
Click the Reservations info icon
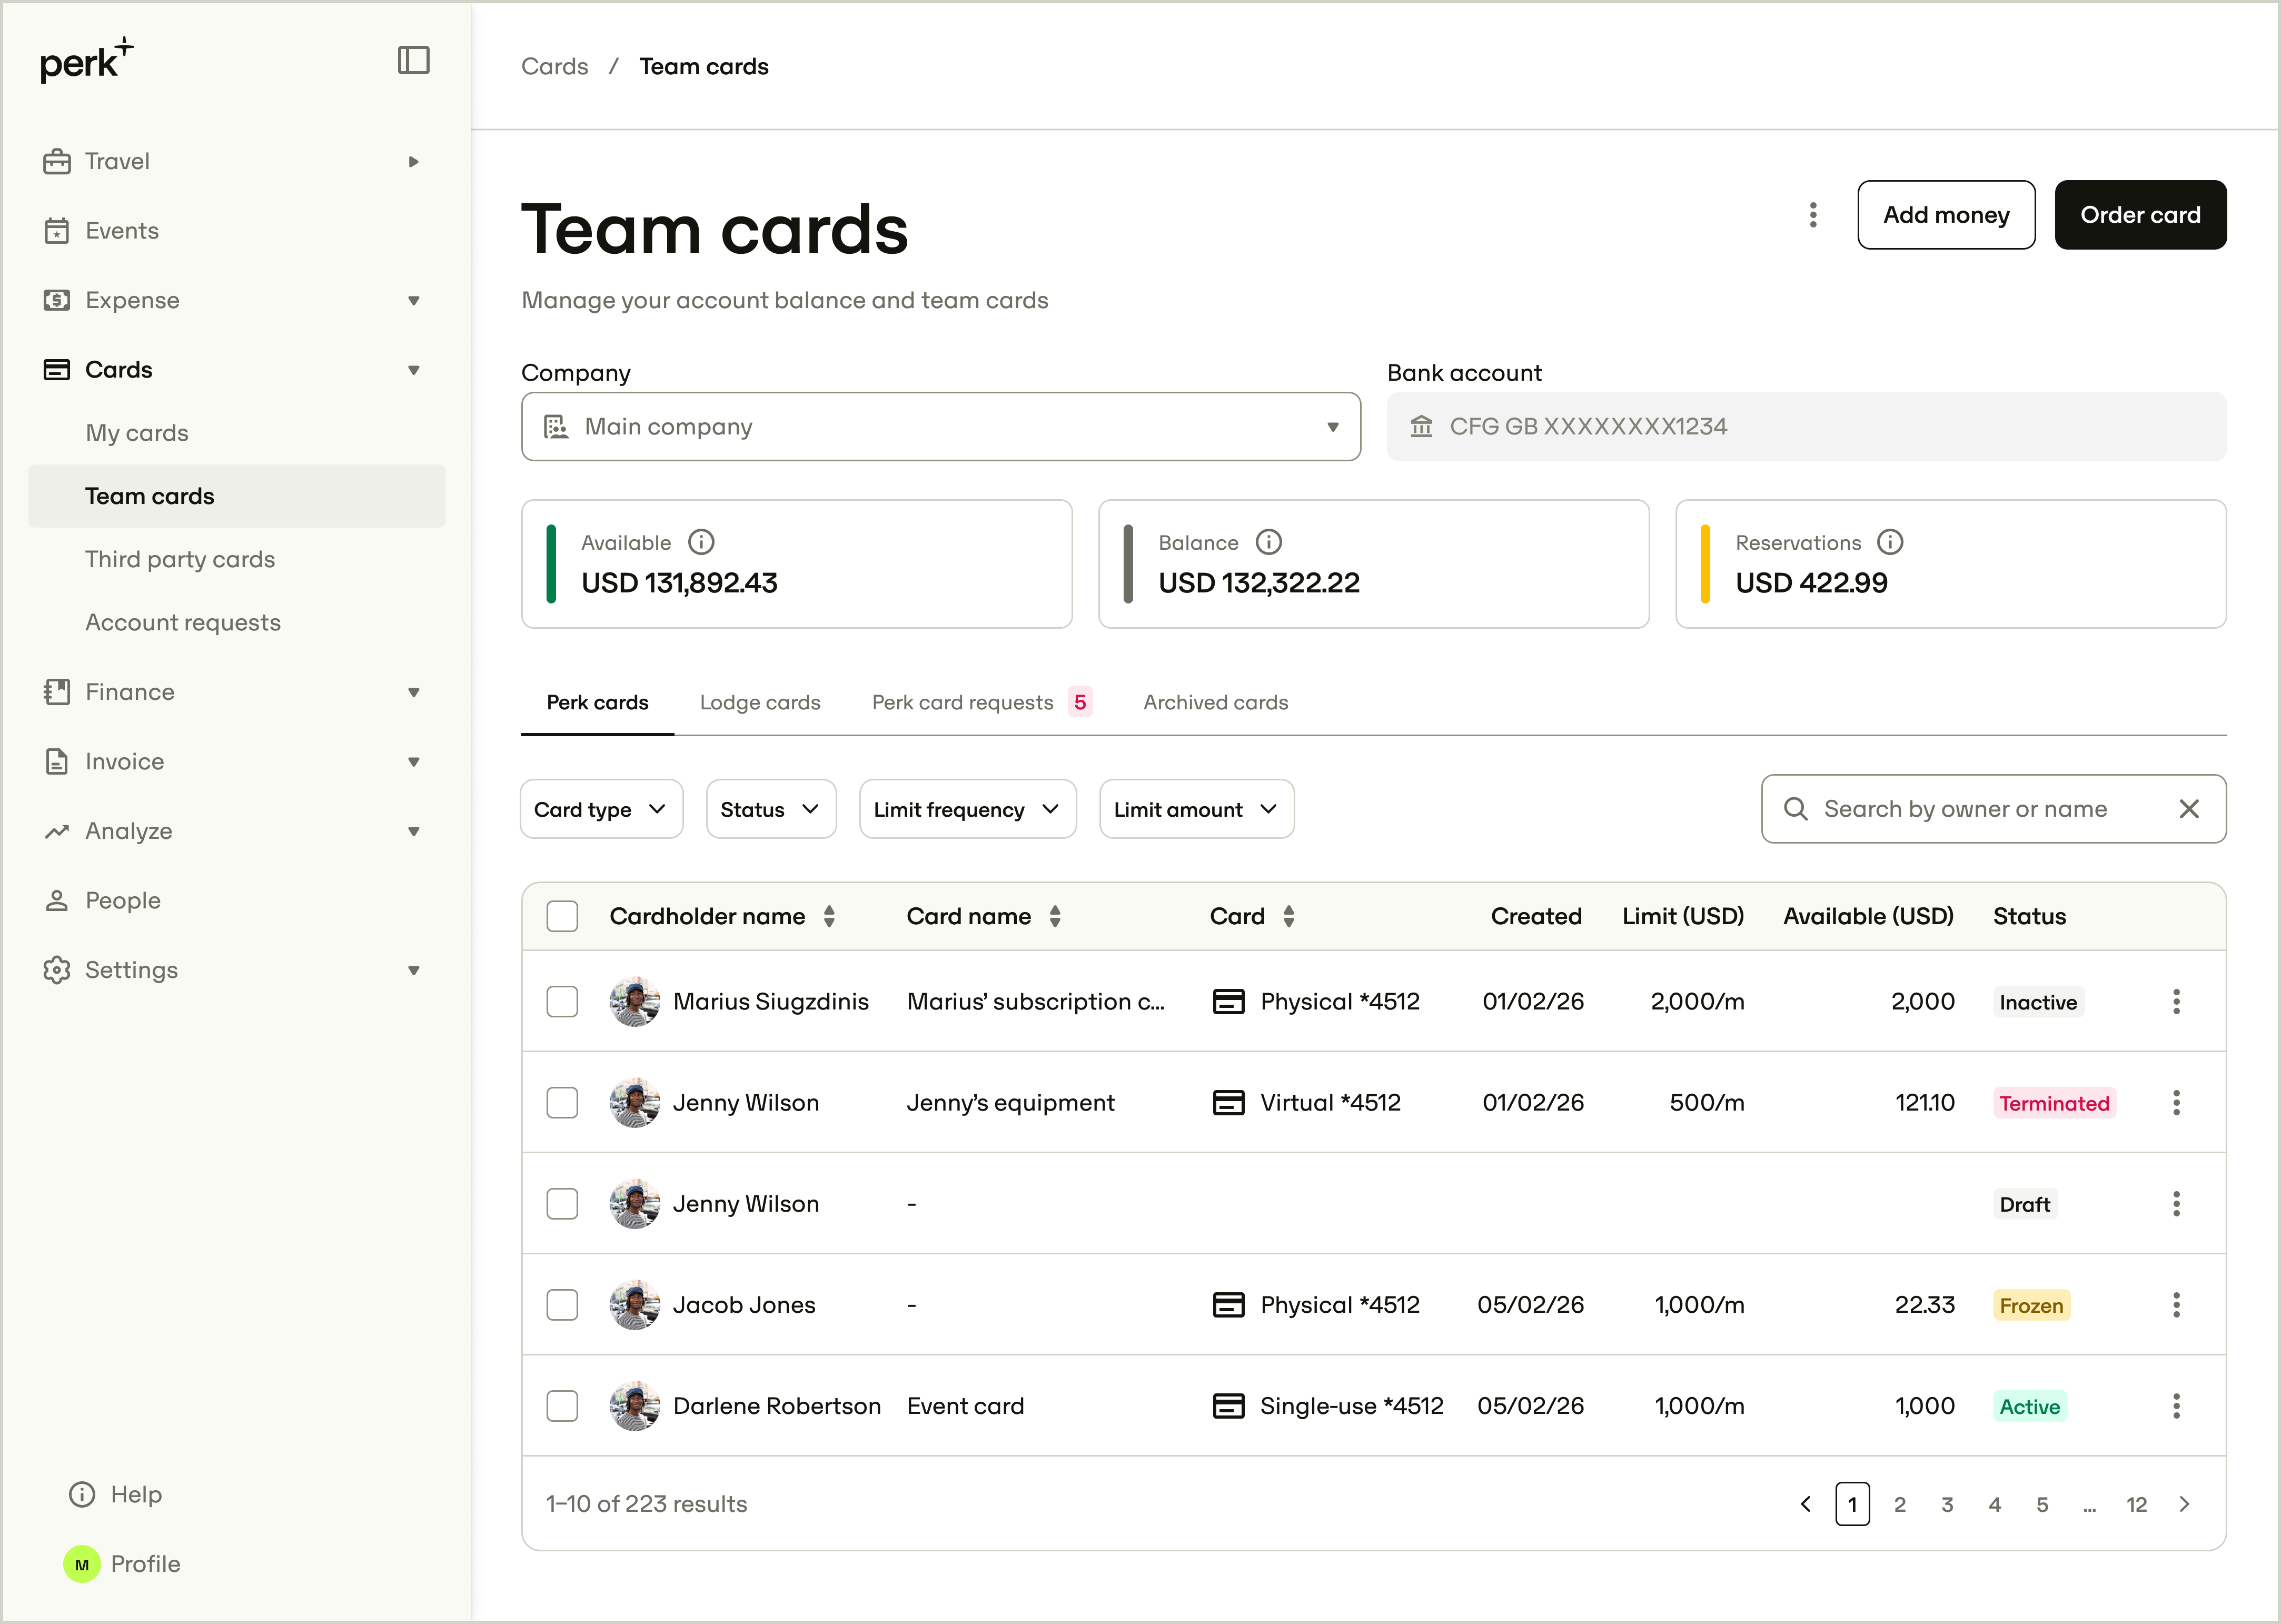1890,542
